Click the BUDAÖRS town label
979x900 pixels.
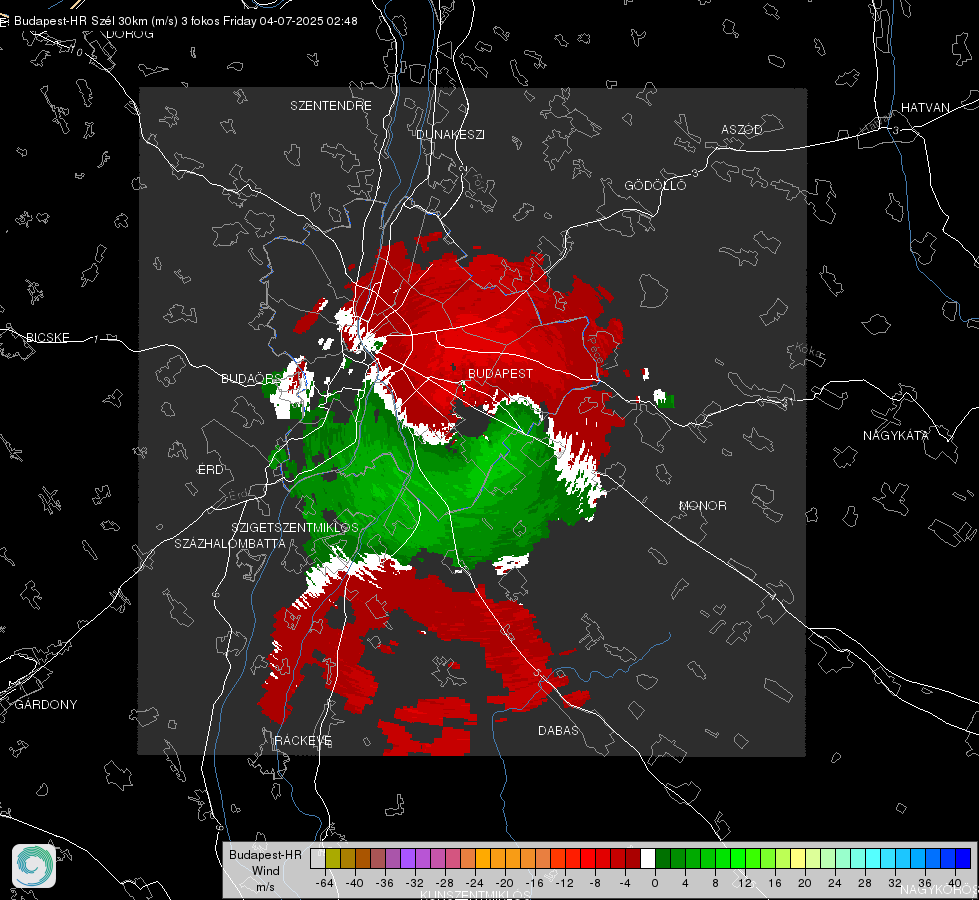coord(250,378)
